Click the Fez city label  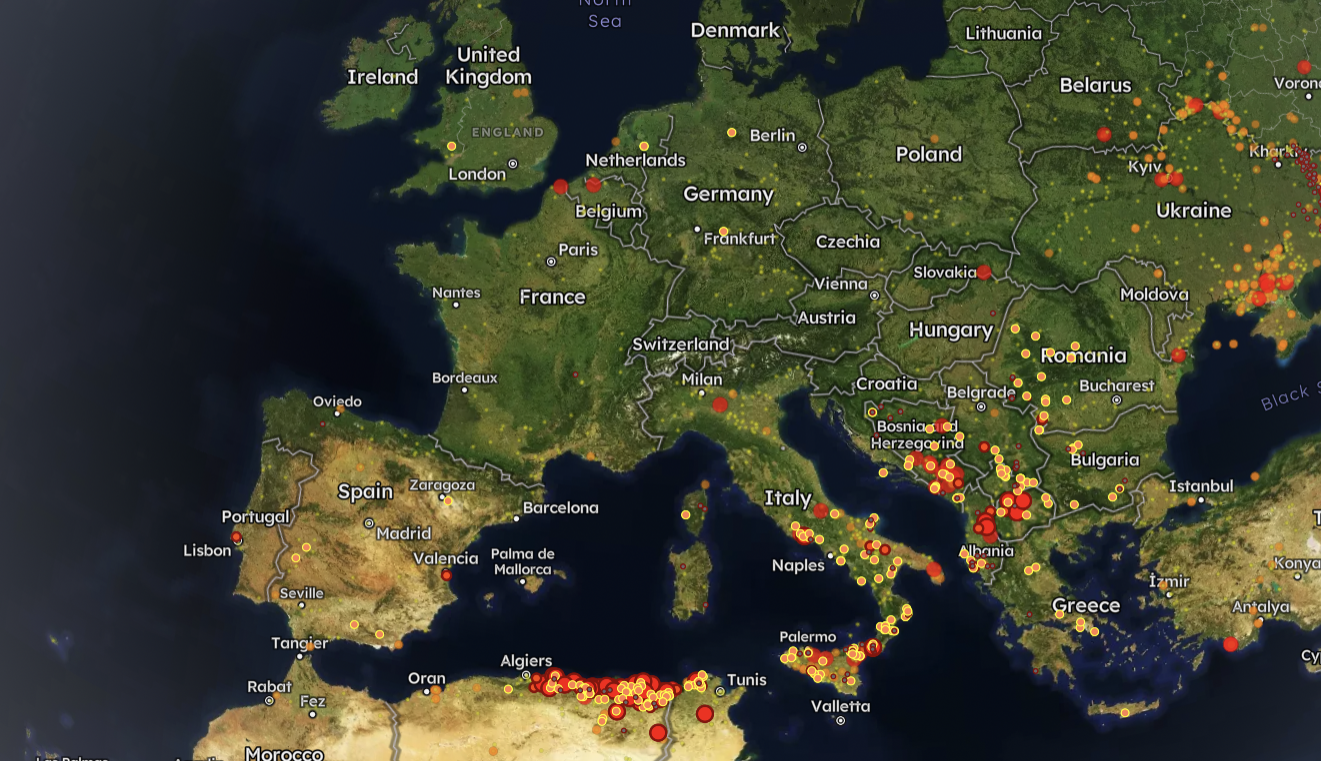312,702
